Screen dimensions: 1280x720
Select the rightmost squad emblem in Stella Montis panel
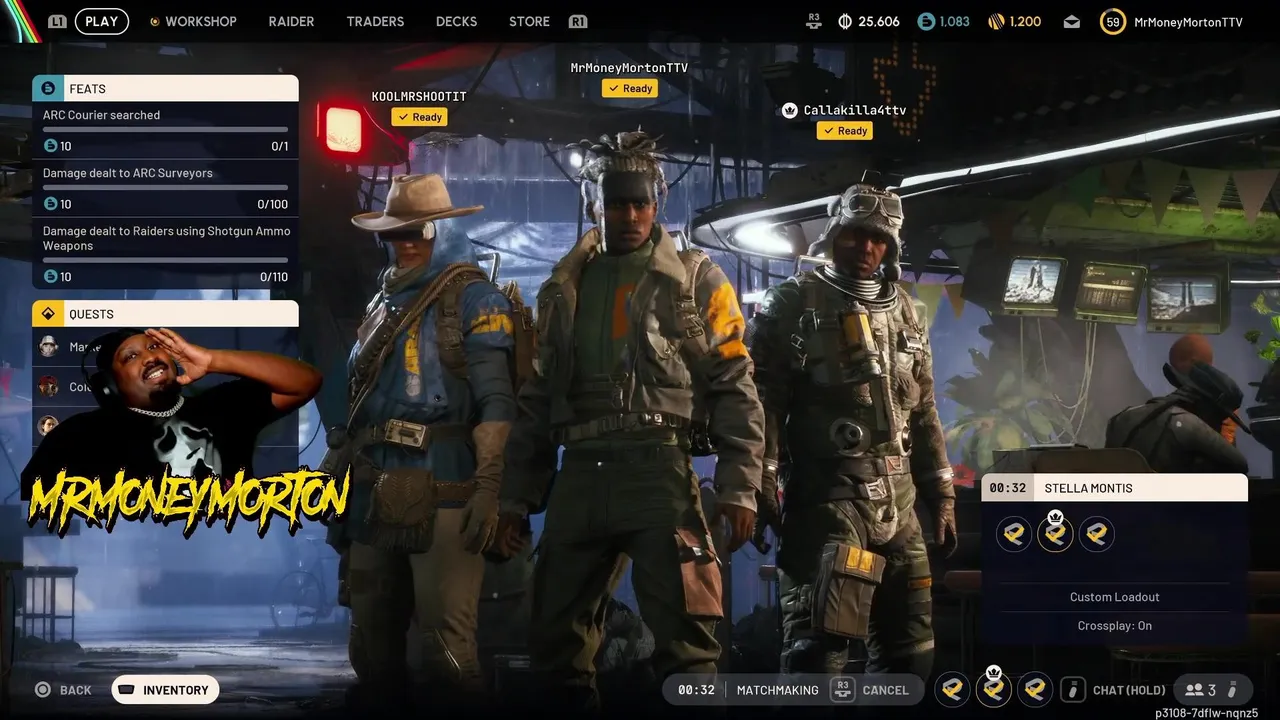pyautogui.click(x=1096, y=534)
